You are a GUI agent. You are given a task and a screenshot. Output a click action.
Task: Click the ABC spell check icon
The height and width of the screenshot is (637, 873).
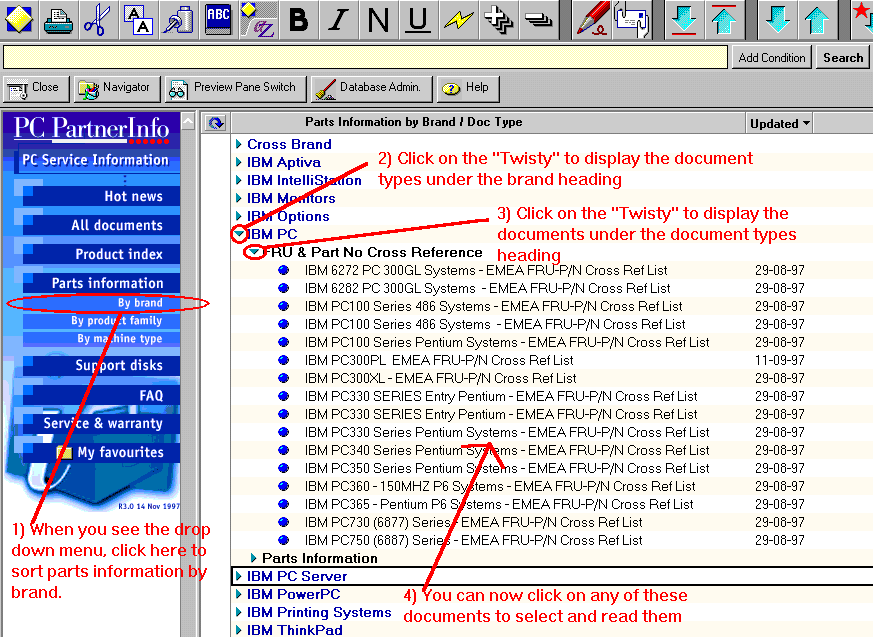pyautogui.click(x=218, y=19)
